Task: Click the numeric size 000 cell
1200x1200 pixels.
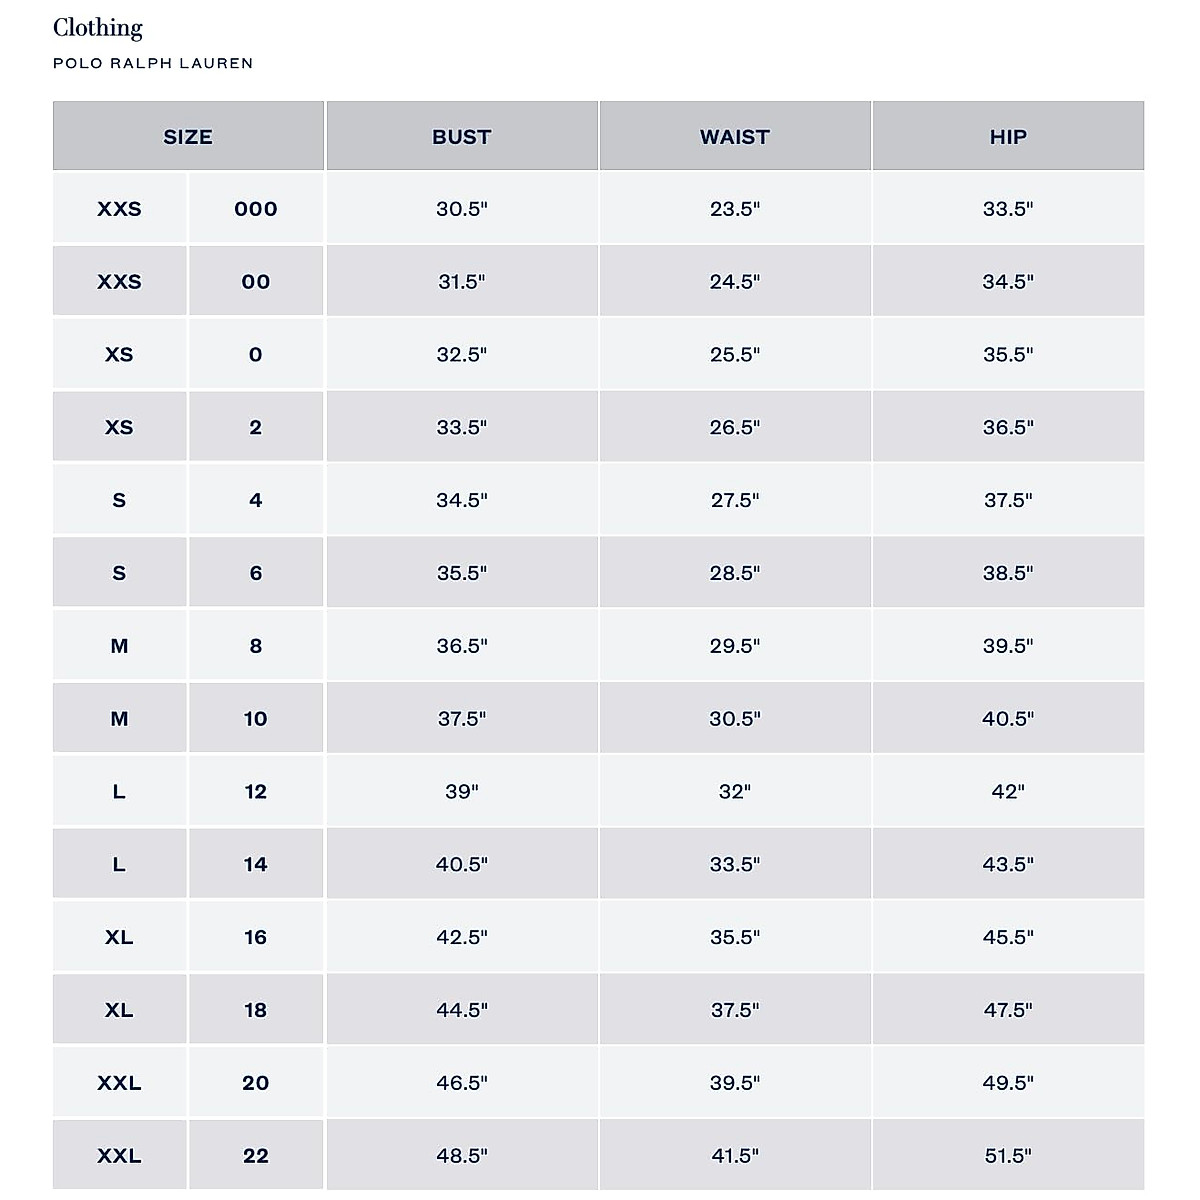Action: (256, 209)
